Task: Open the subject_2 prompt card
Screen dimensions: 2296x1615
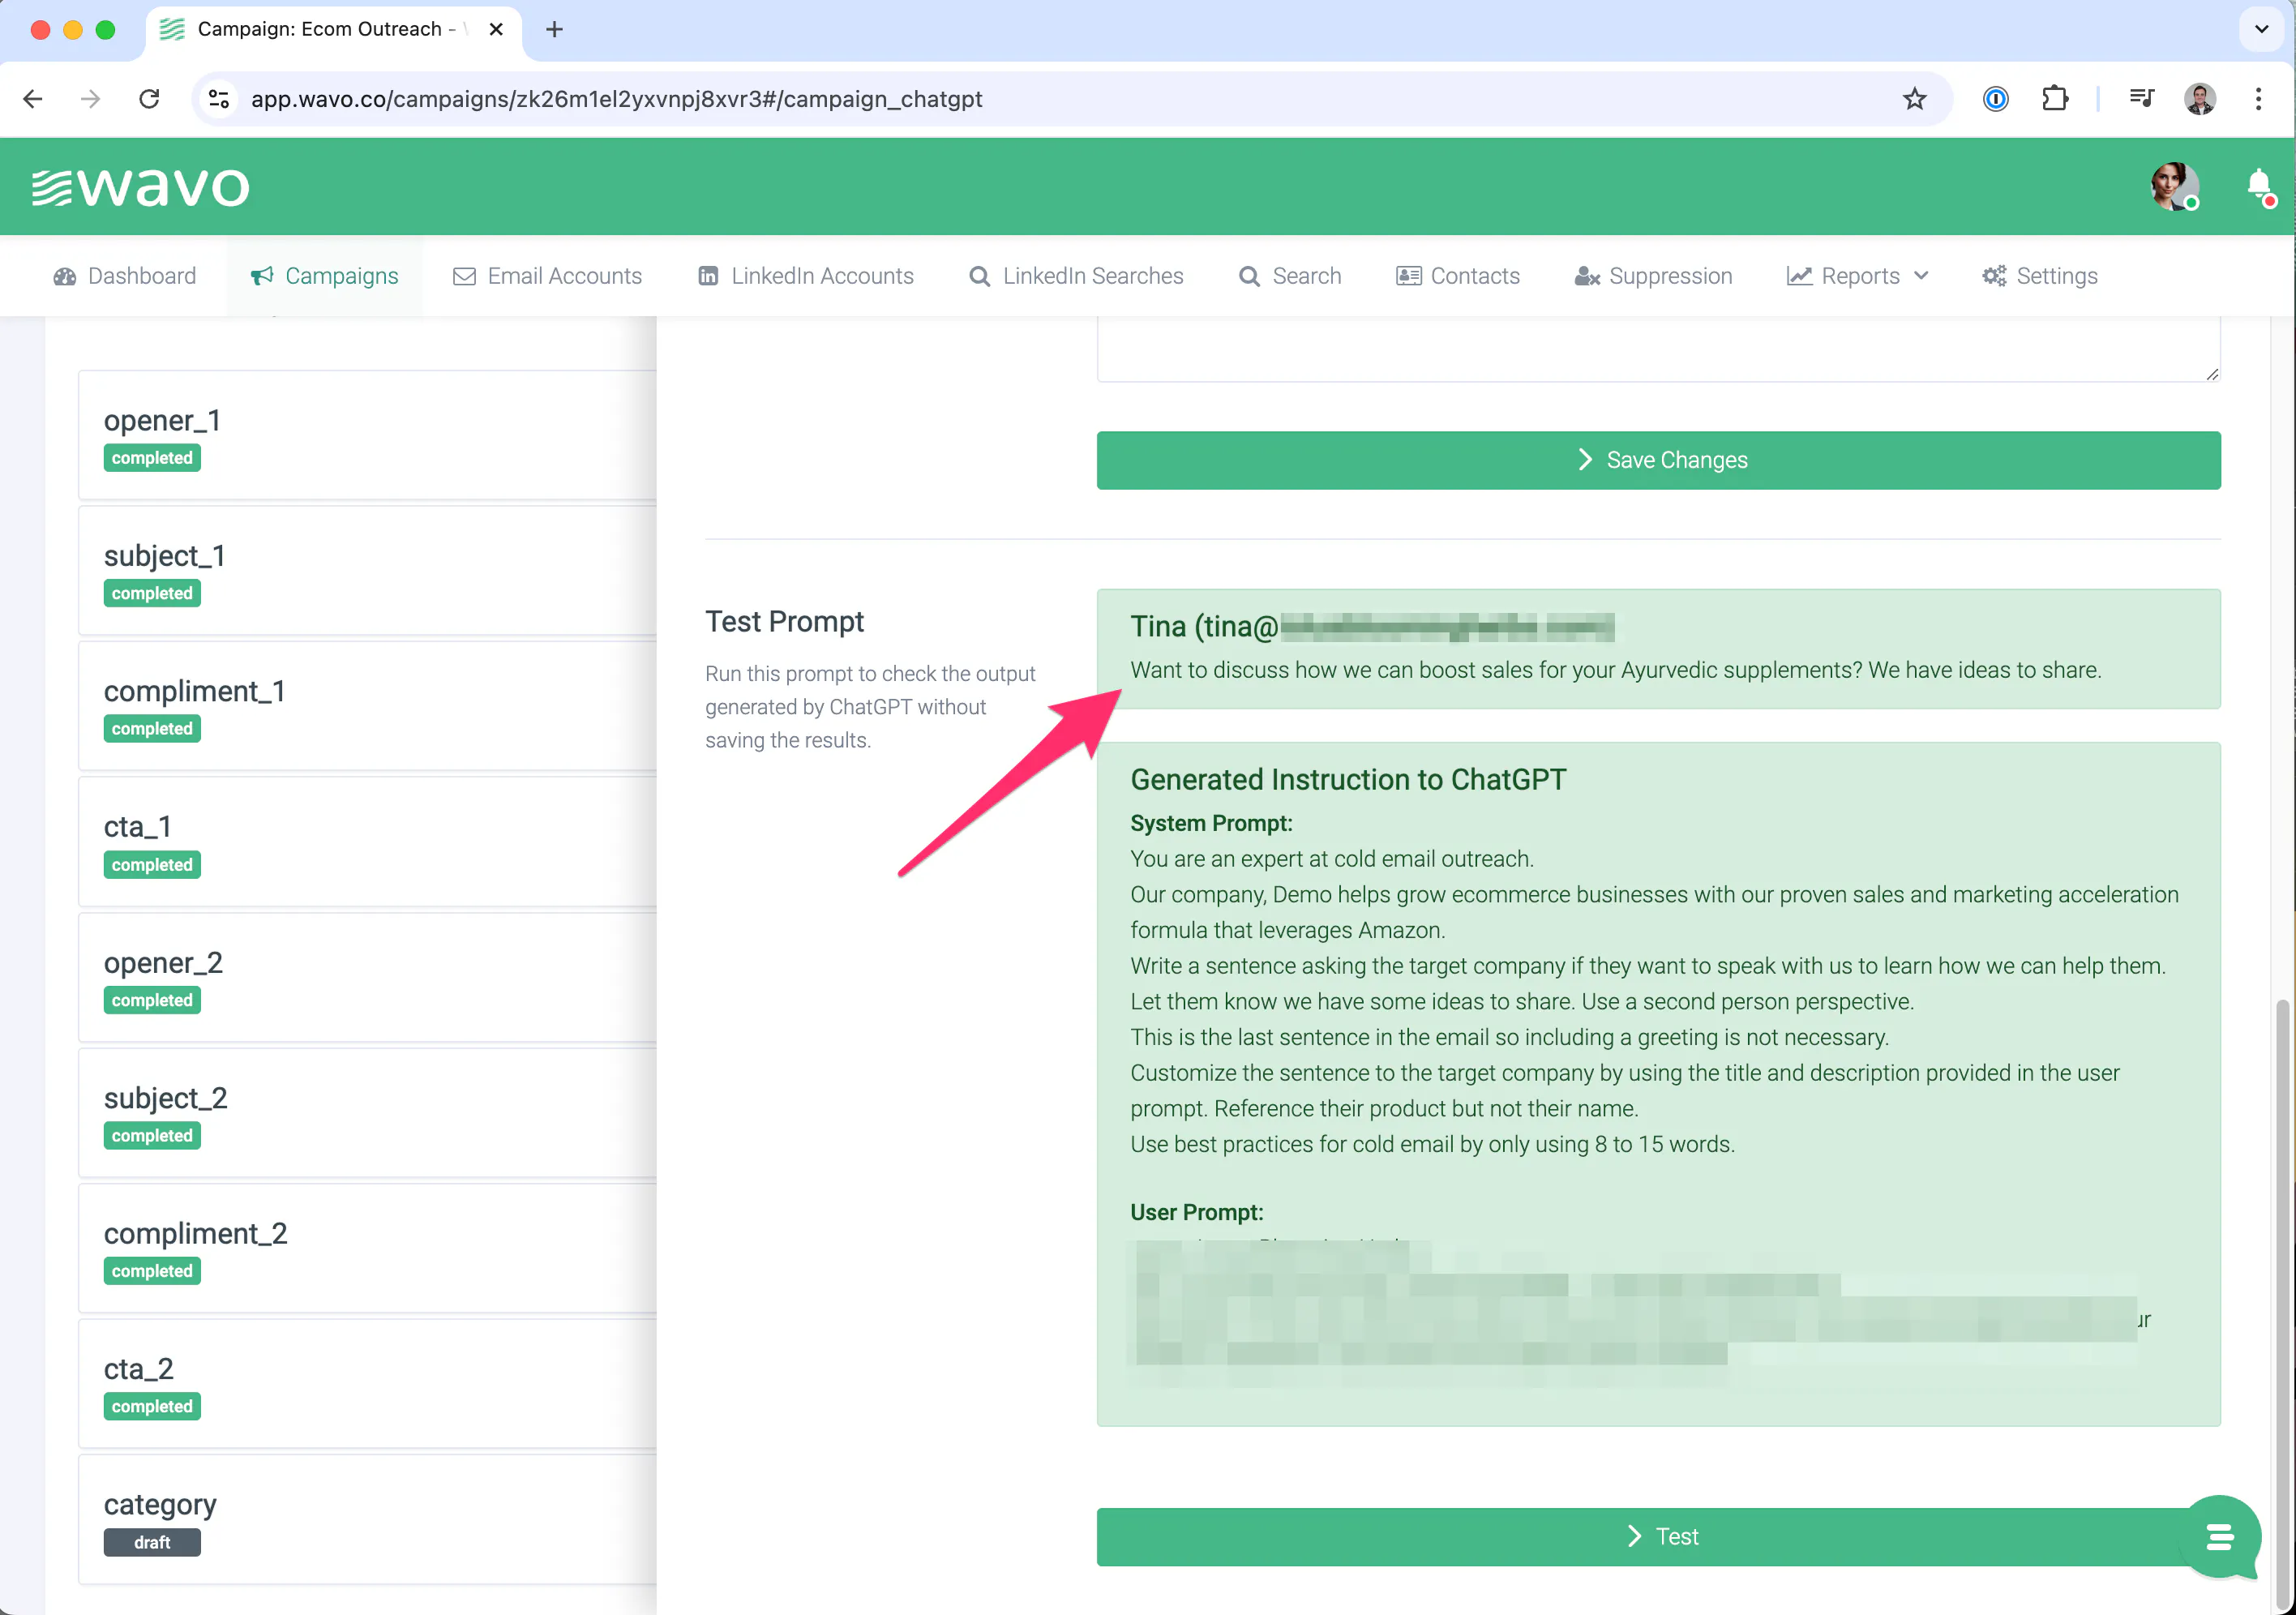Action: pyautogui.click(x=368, y=1113)
